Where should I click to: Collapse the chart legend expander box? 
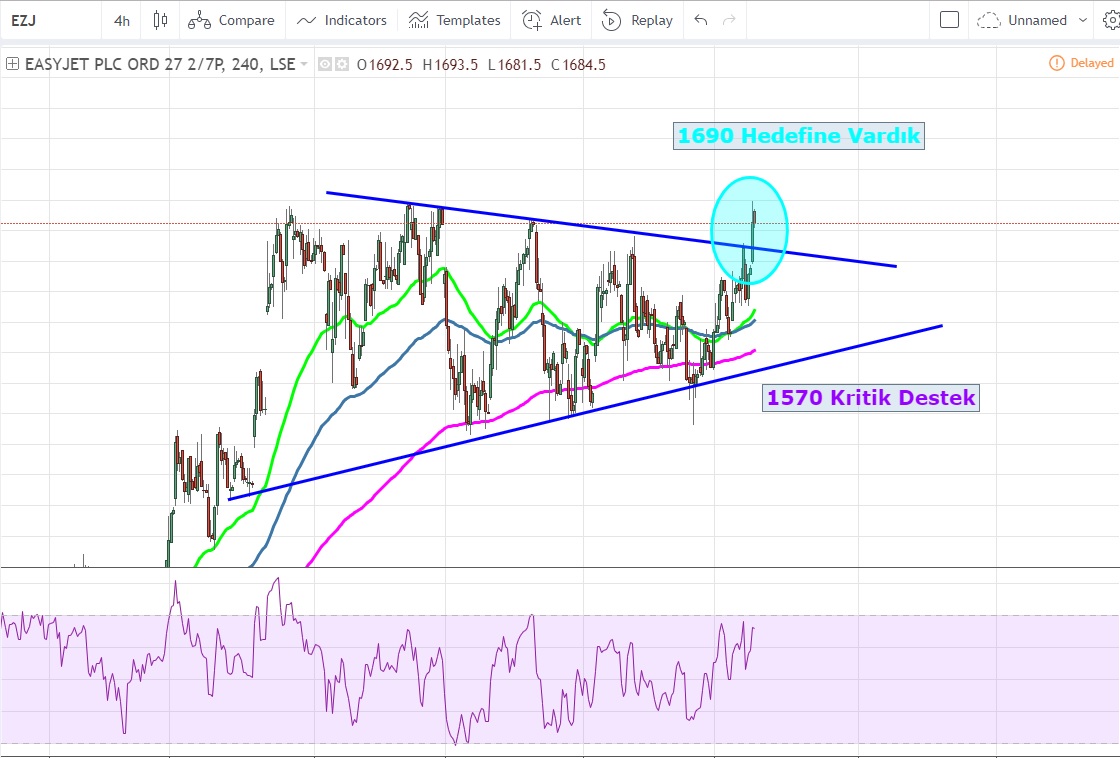click(12, 64)
